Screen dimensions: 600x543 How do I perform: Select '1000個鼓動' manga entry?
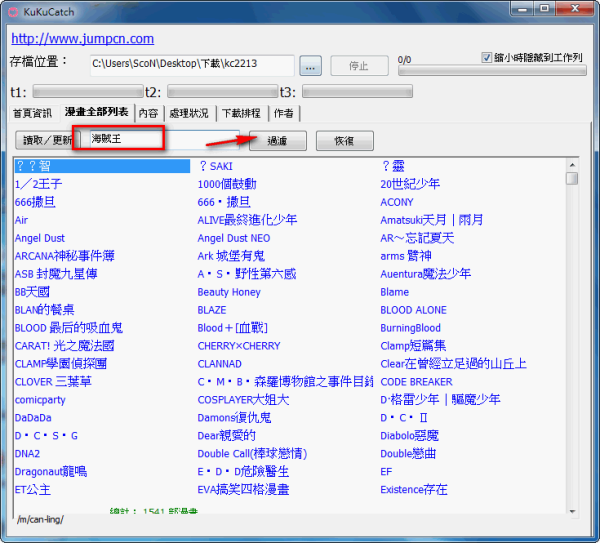point(227,184)
